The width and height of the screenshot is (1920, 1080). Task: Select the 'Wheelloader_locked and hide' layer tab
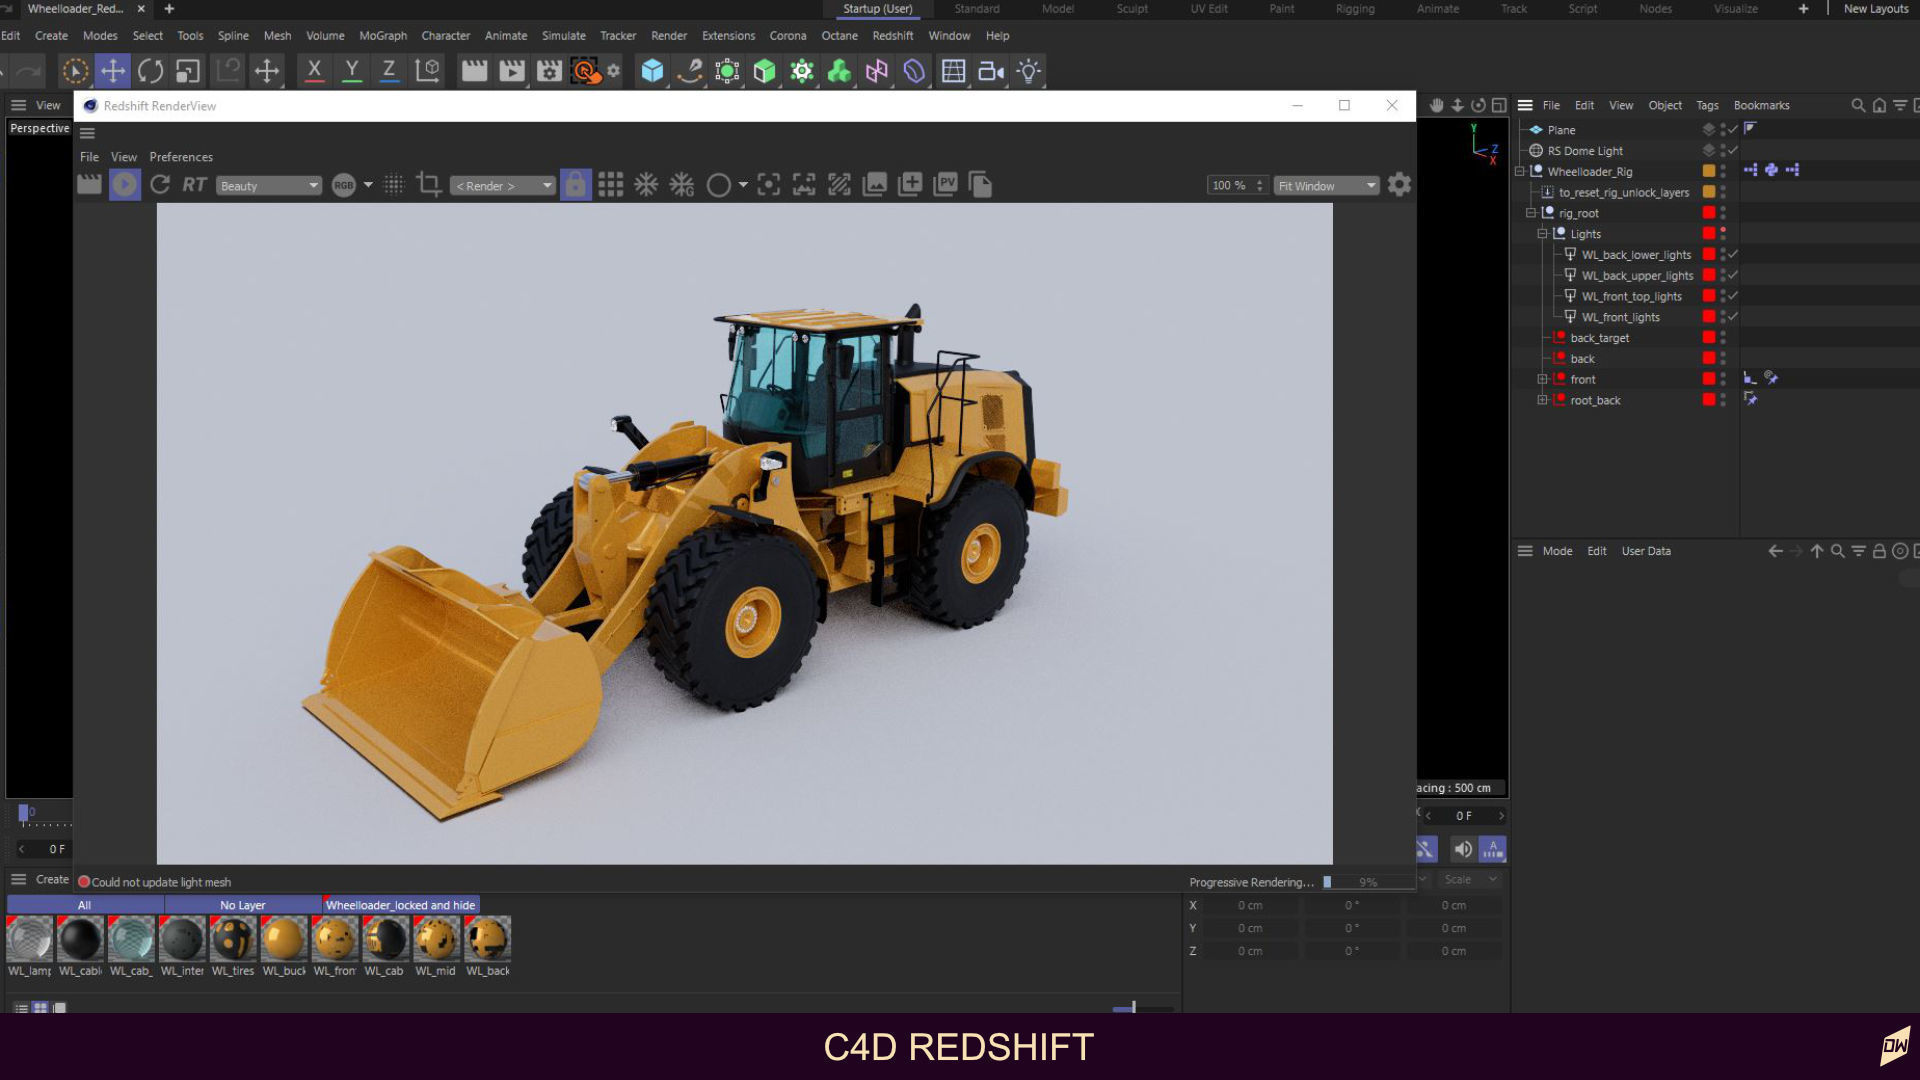coord(400,905)
